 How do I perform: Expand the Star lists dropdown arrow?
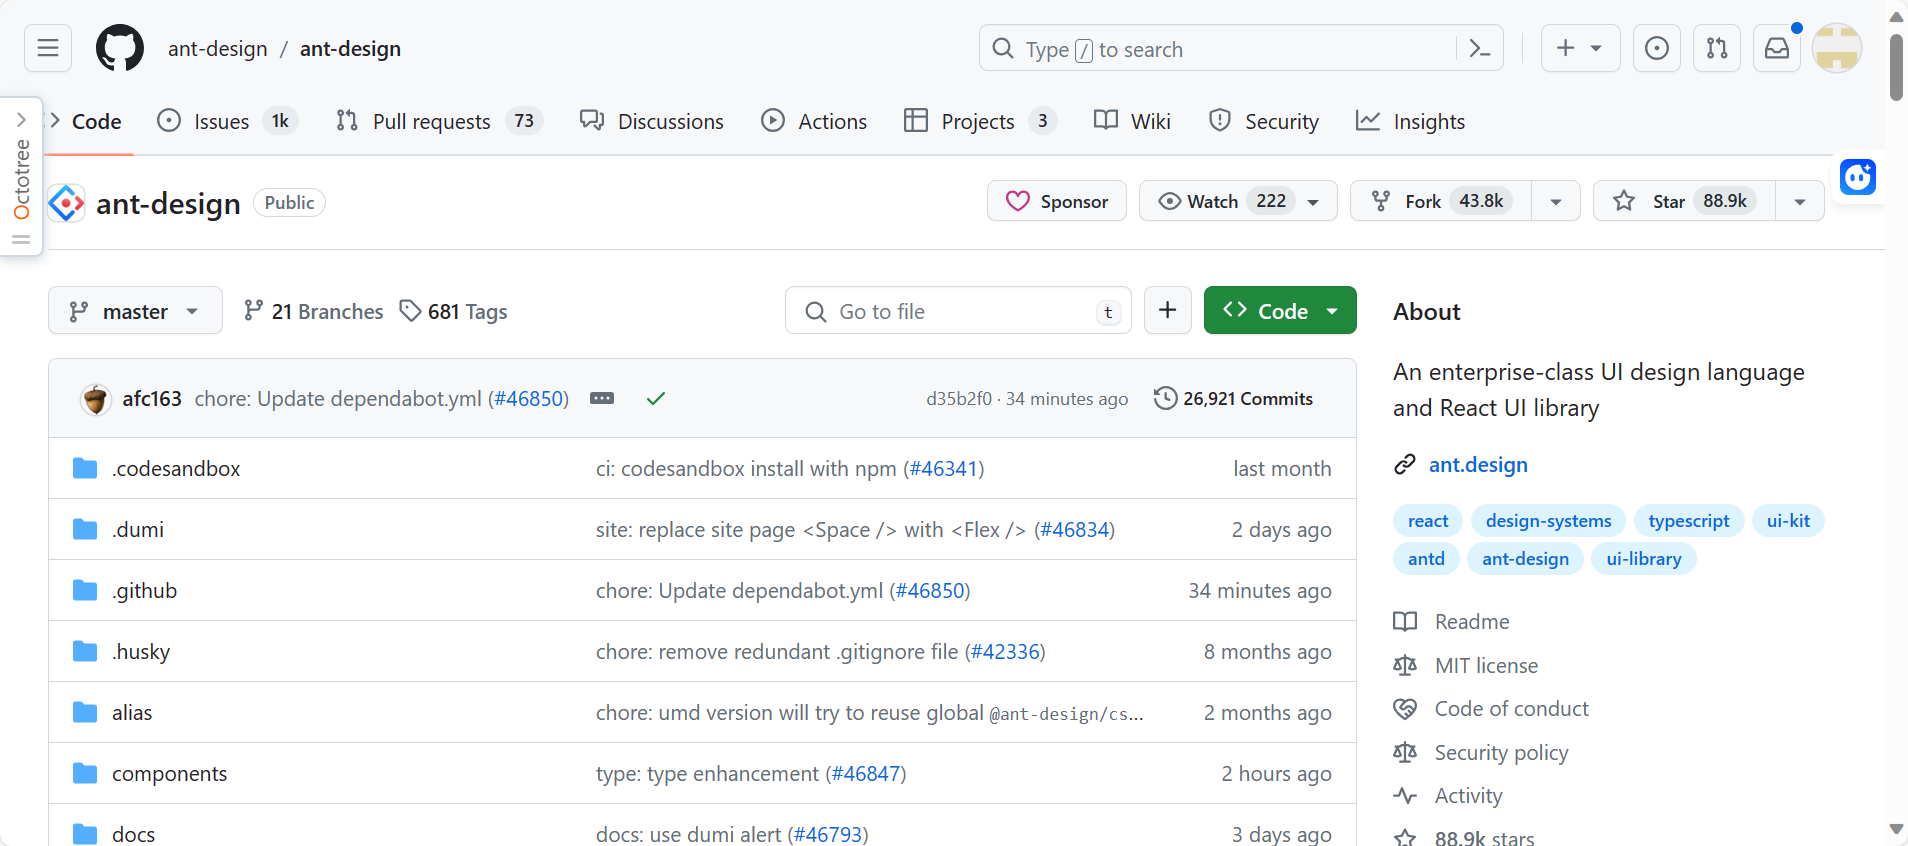coord(1799,201)
